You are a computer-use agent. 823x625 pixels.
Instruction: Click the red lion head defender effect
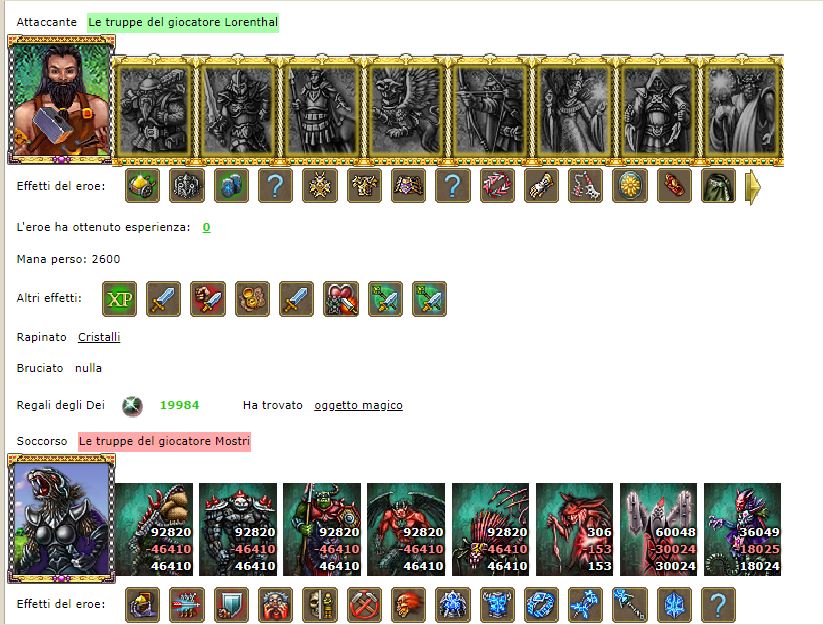(x=408, y=605)
